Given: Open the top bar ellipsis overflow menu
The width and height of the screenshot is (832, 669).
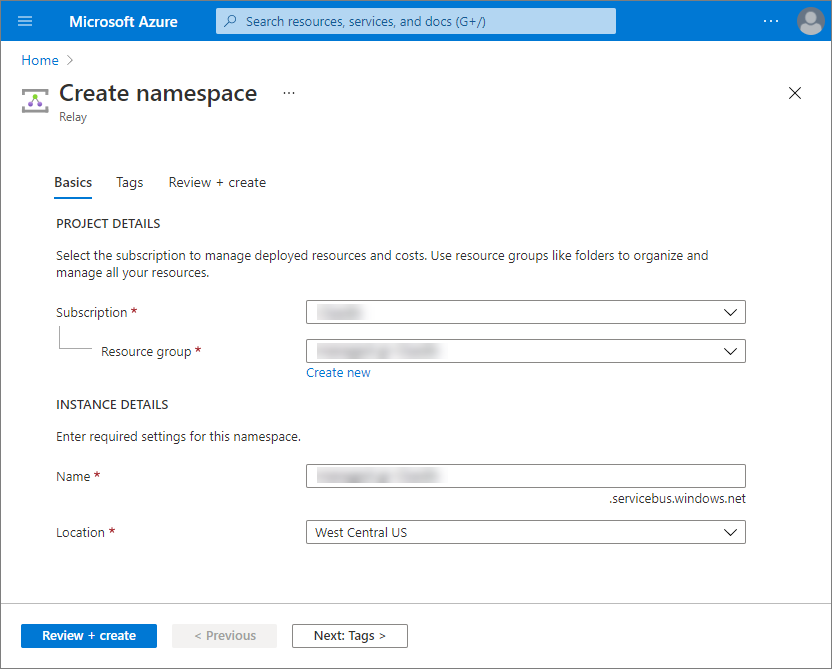Looking at the screenshot, I should coord(770,21).
